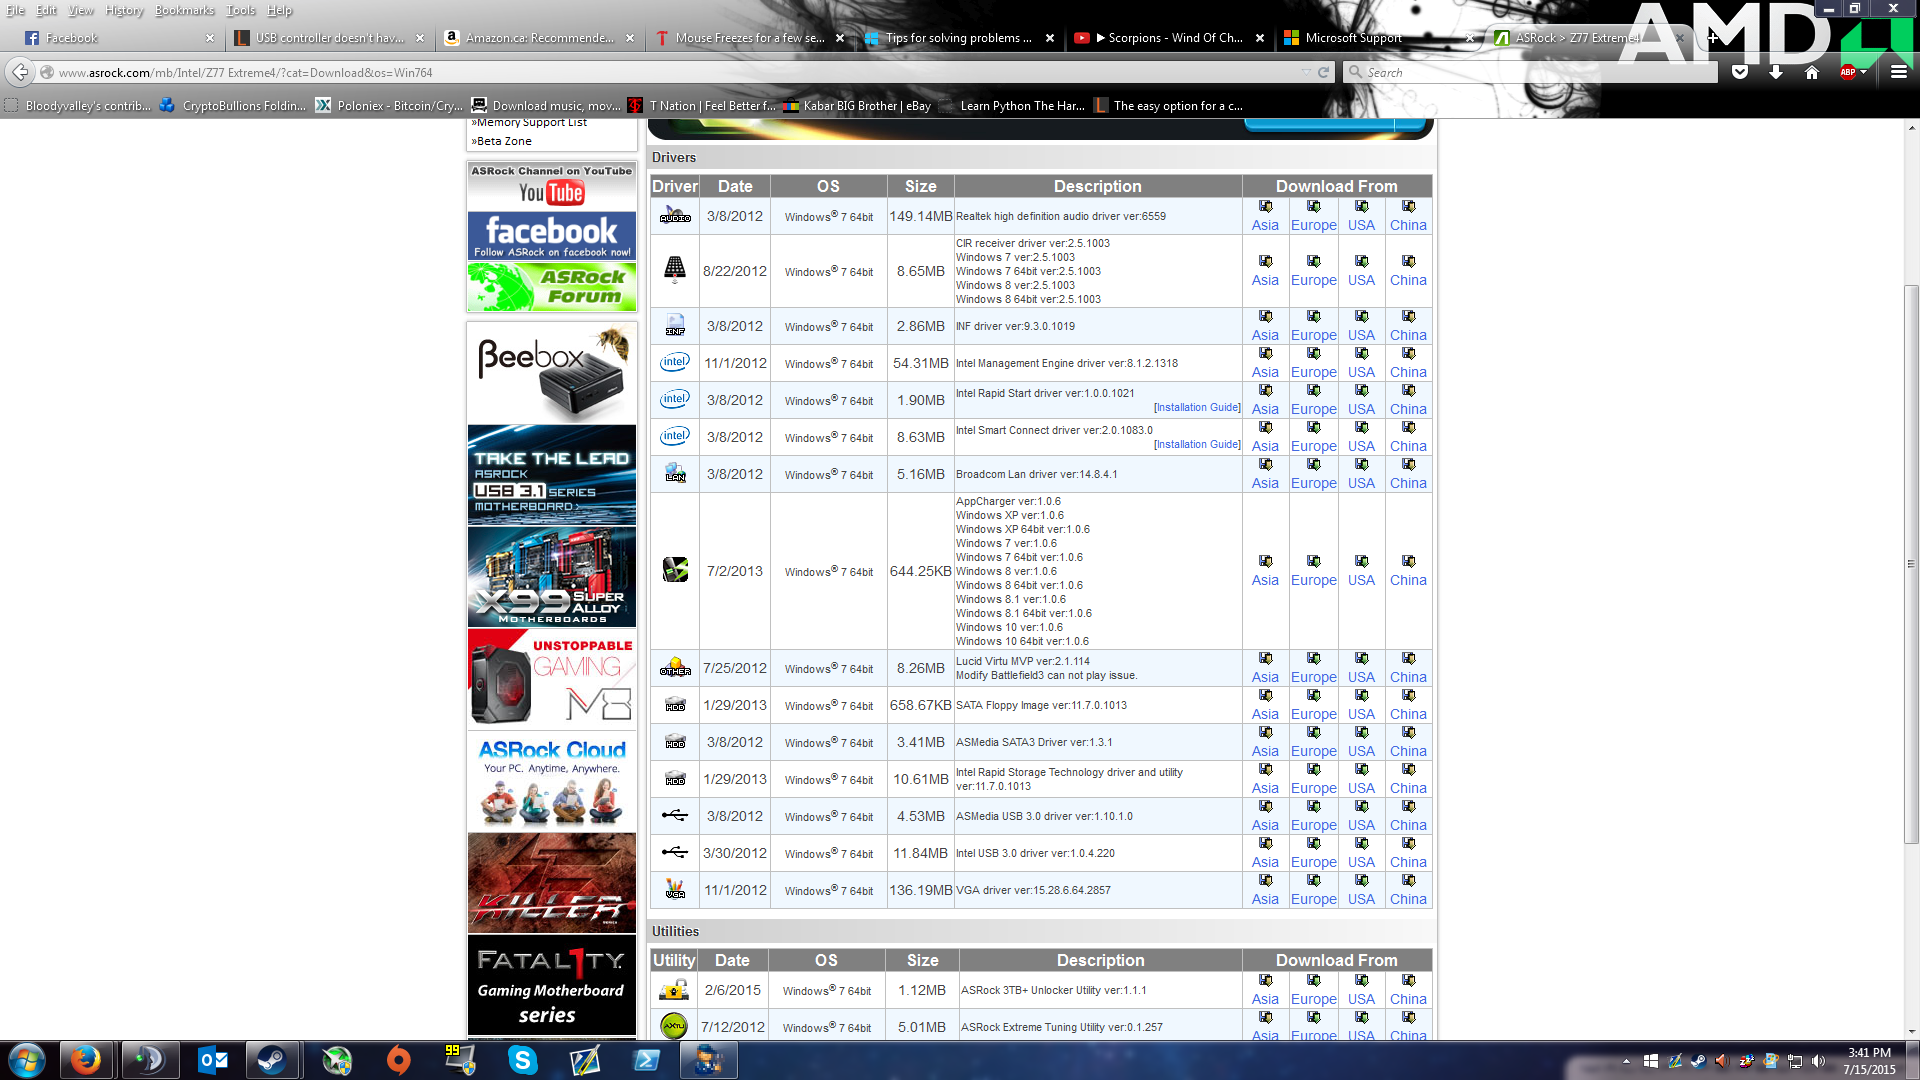Click the address bar URL field
The image size is (1920, 1080).
[670, 72]
